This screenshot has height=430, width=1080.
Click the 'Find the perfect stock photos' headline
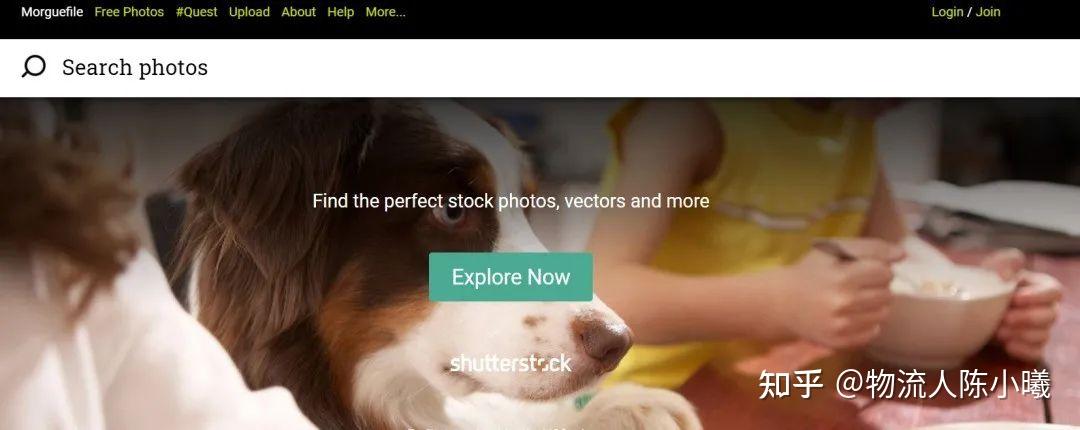click(510, 201)
